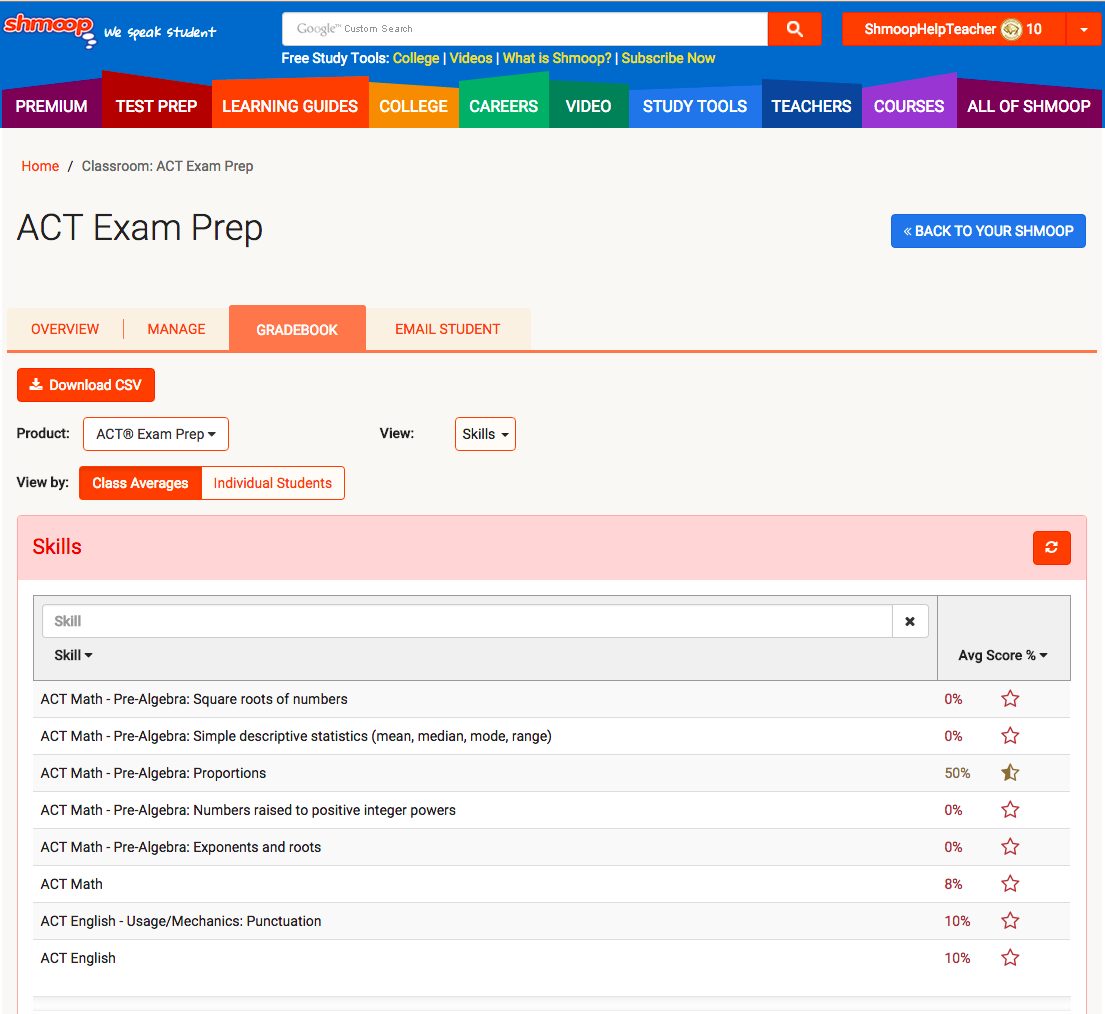Star the Exponents and roots skill
This screenshot has width=1105, height=1014.
pyautogui.click(x=1010, y=847)
